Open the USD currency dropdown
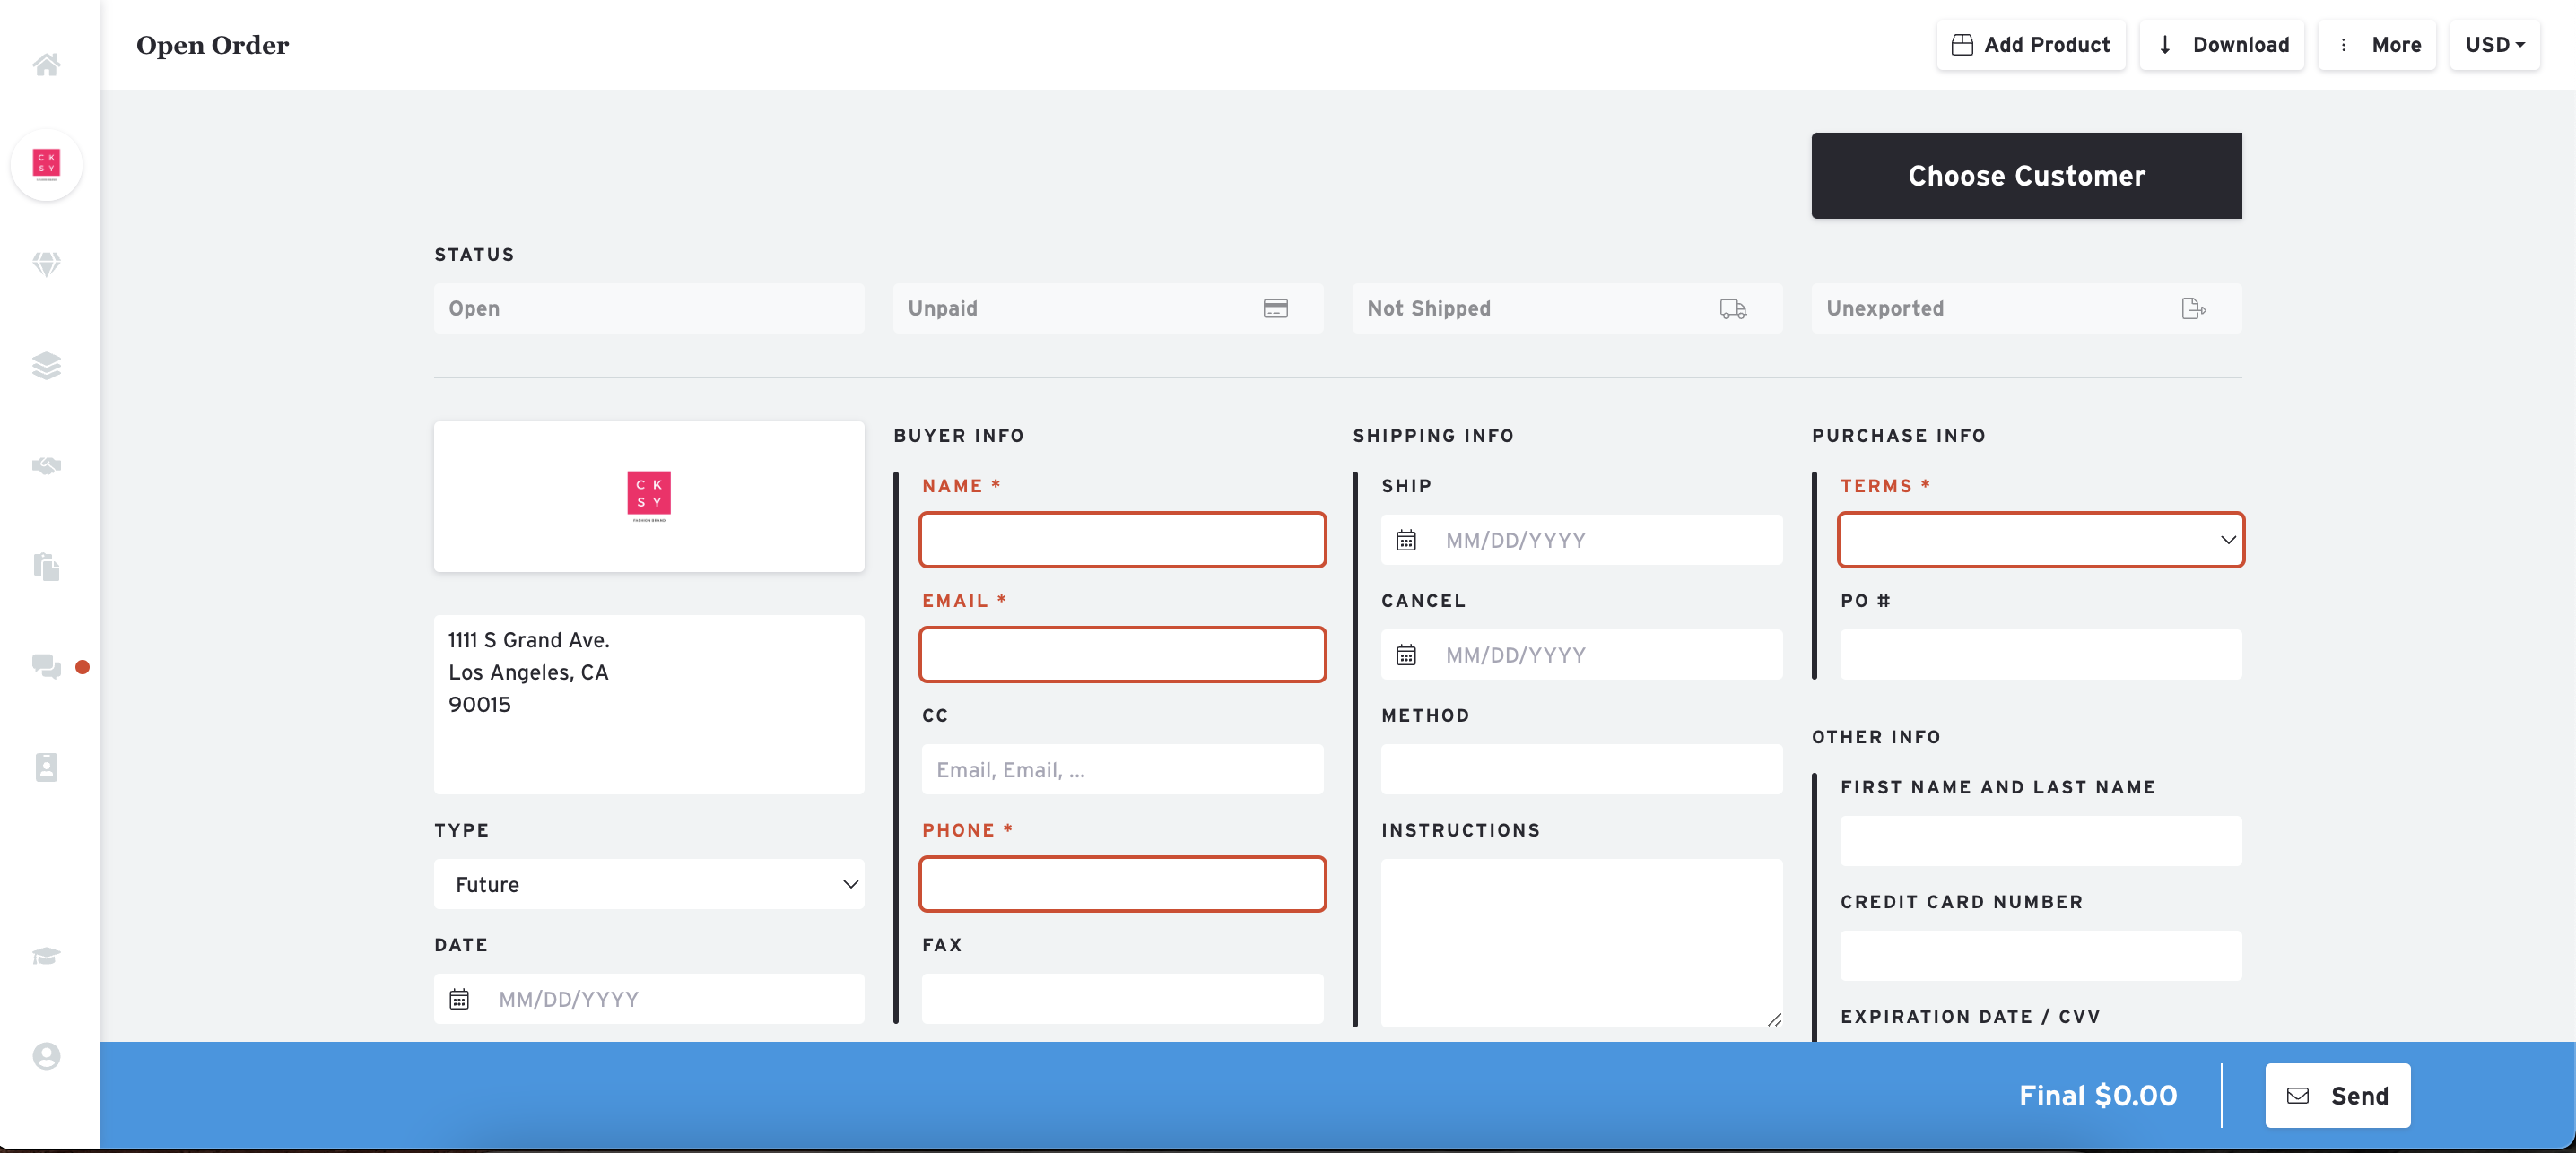The height and width of the screenshot is (1153, 2576). point(2494,45)
